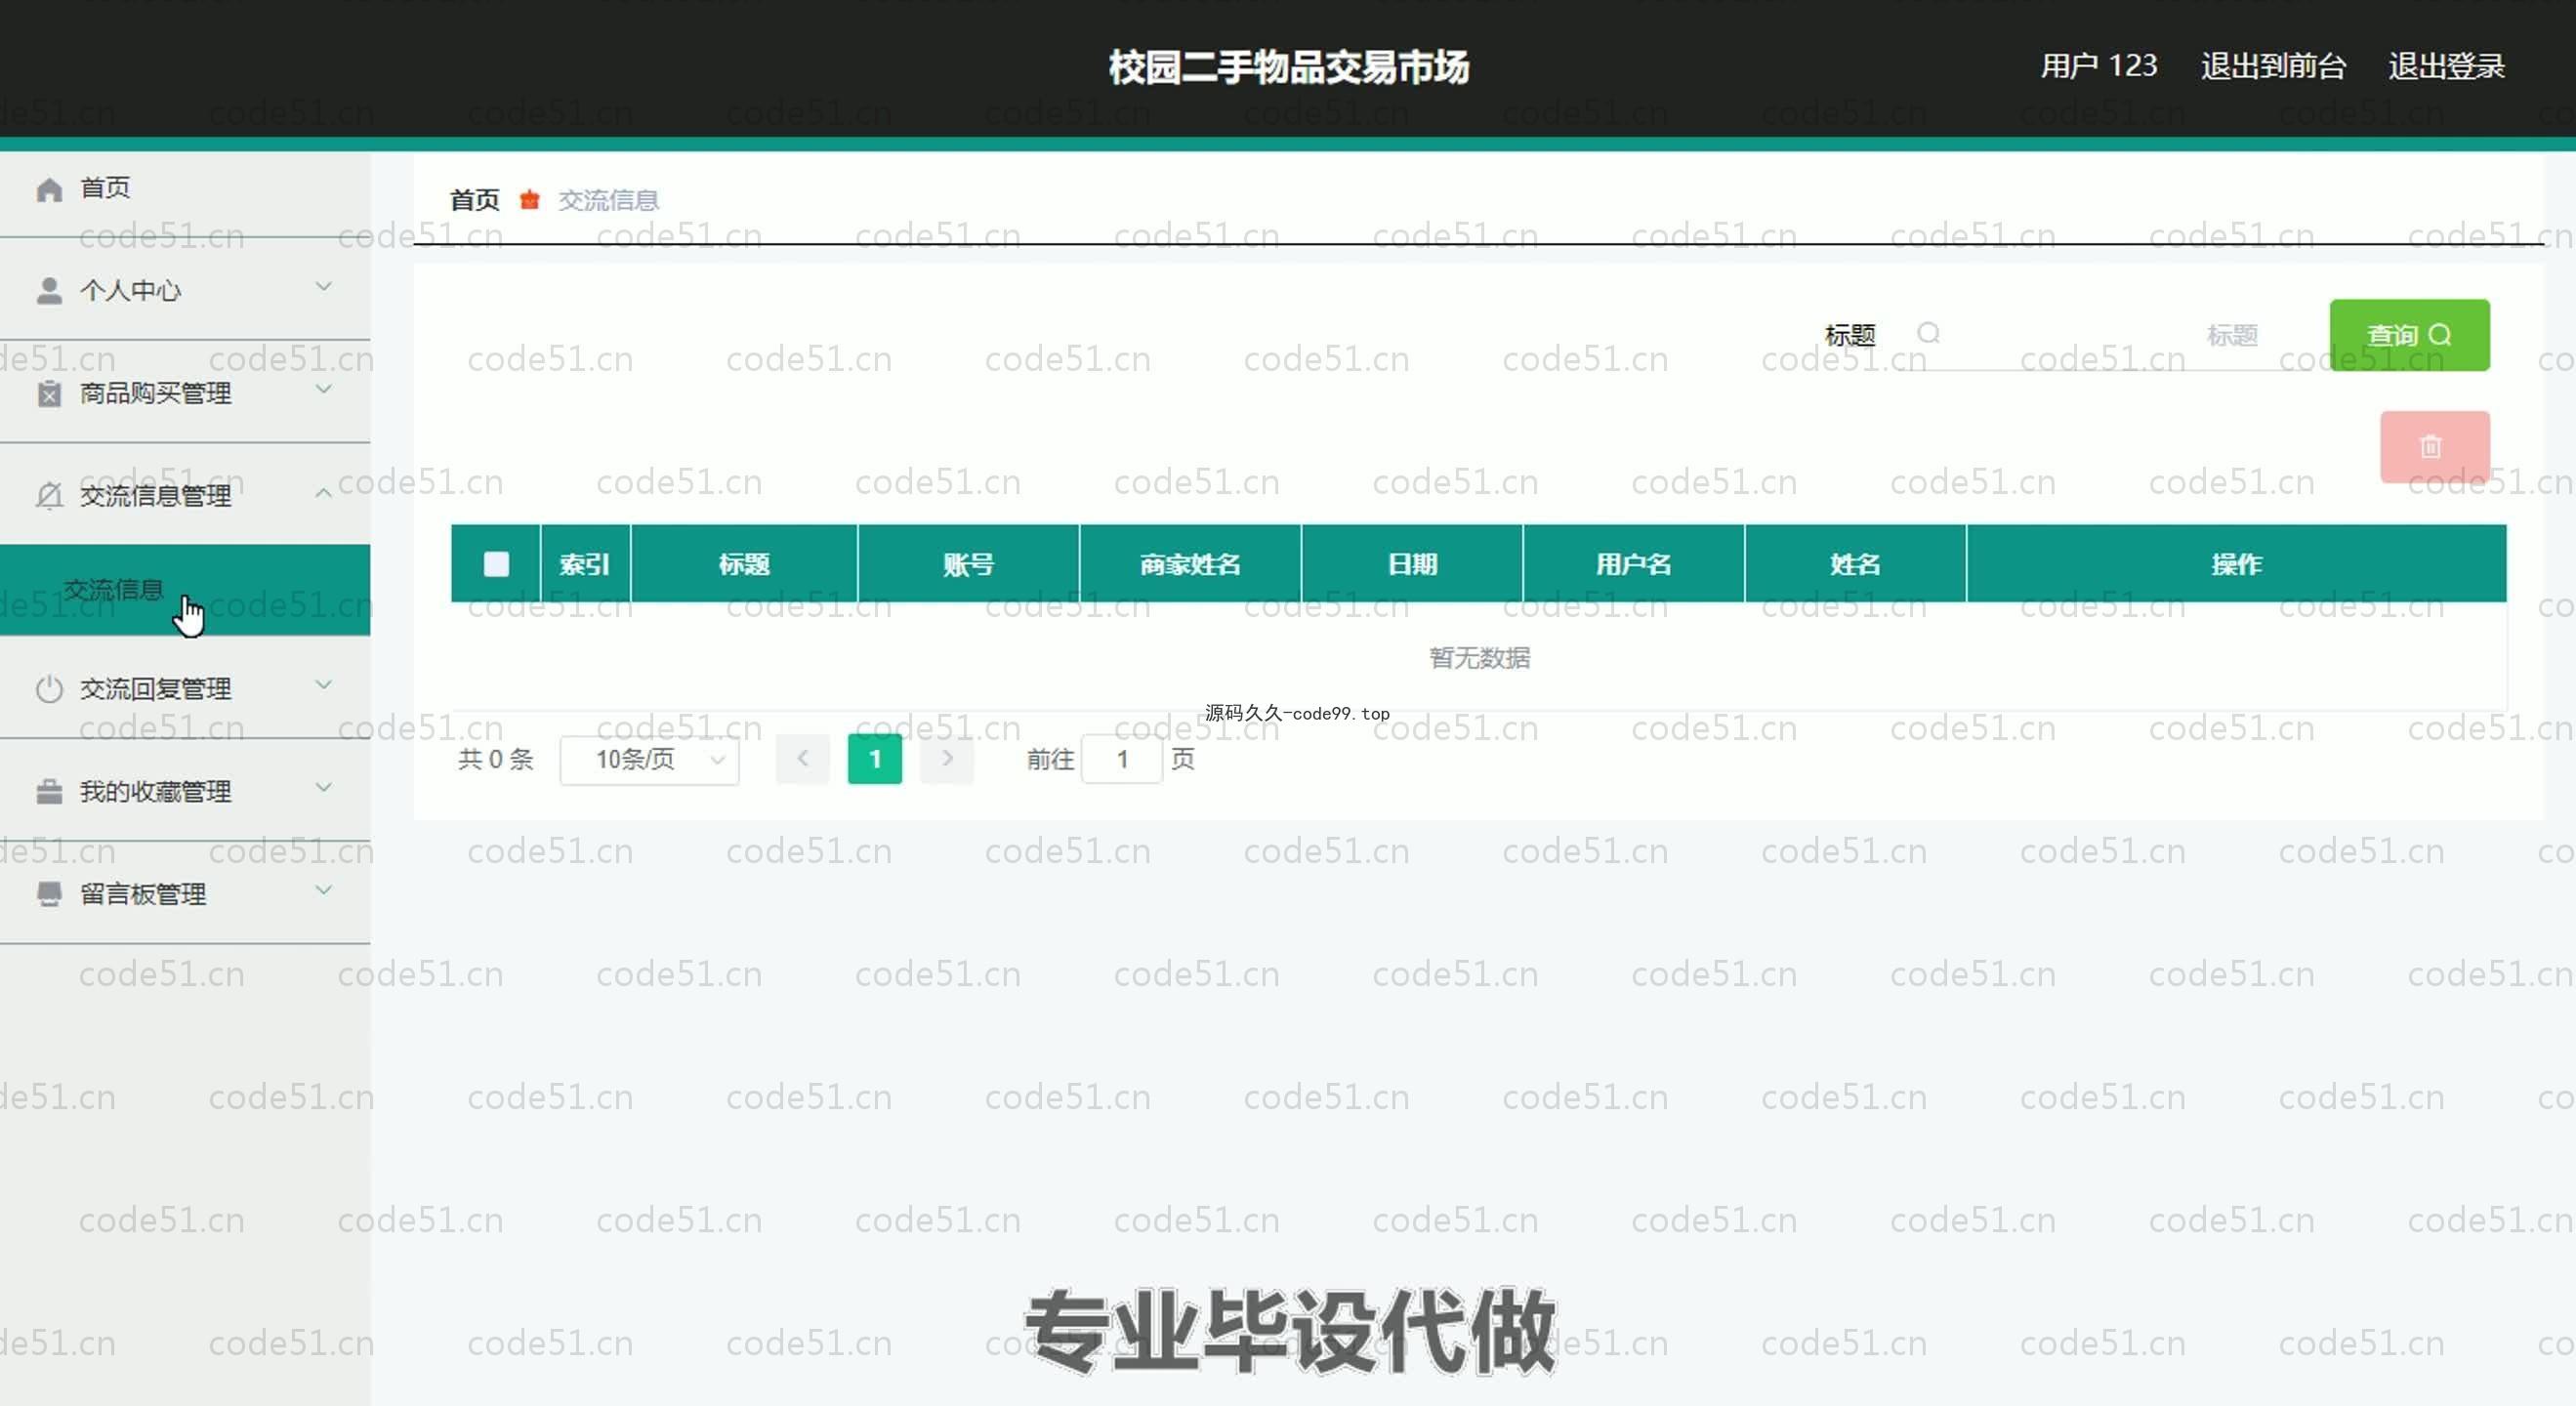Open the 交流信息管理 sidebar menu

coord(185,496)
